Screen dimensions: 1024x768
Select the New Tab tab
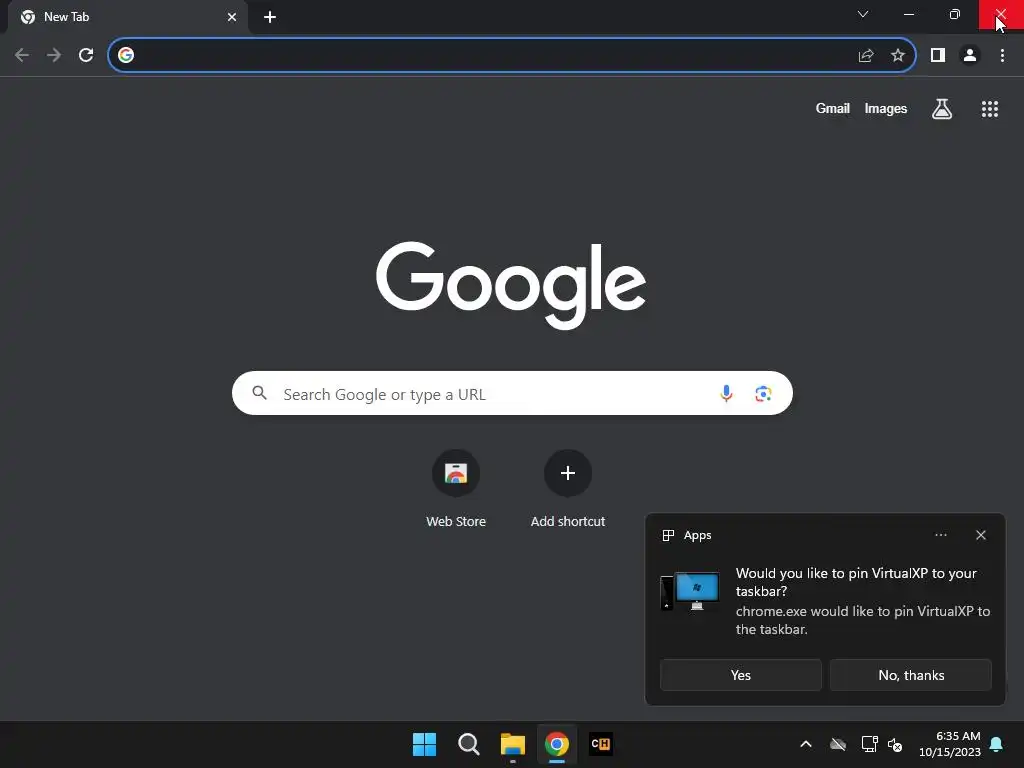click(127, 17)
